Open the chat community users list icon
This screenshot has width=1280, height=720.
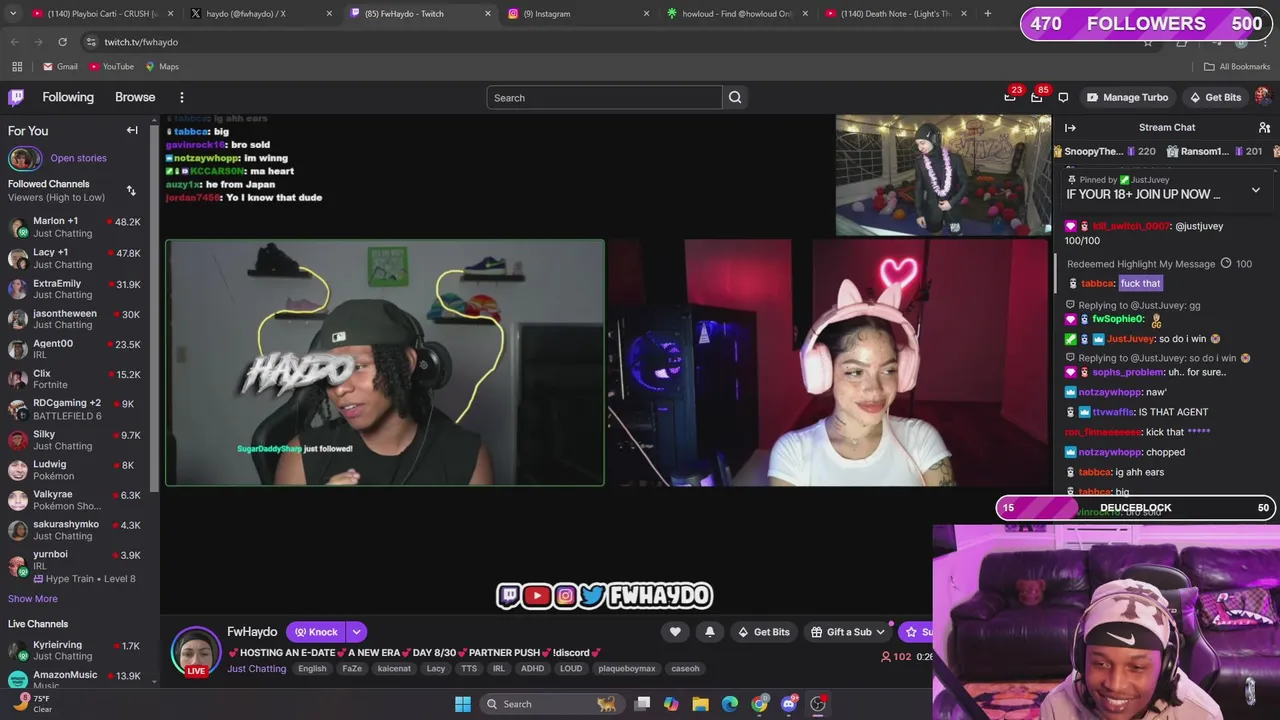pos(1264,127)
